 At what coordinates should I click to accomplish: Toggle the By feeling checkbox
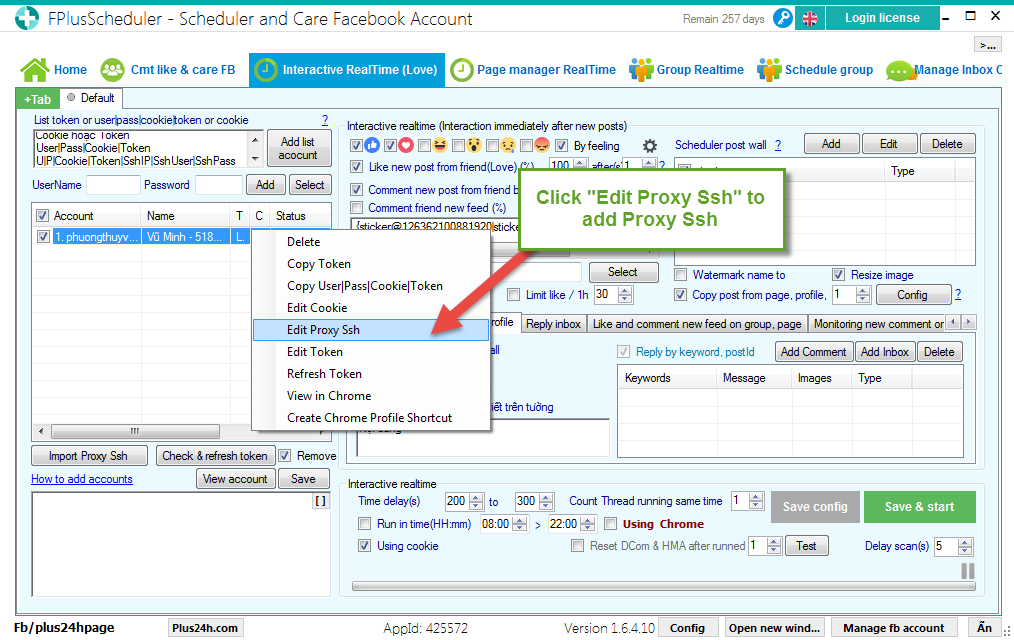(561, 145)
